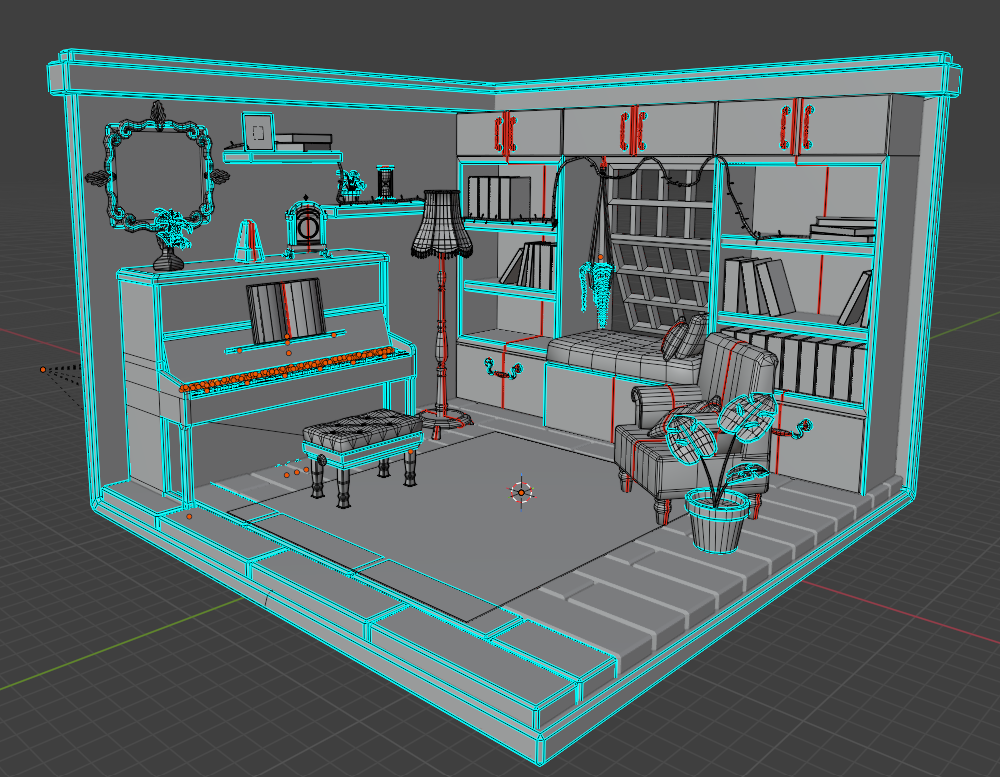Screen dimensions: 1000x777
Task: Select the right drawer handle near armchair
Action: pos(800,429)
